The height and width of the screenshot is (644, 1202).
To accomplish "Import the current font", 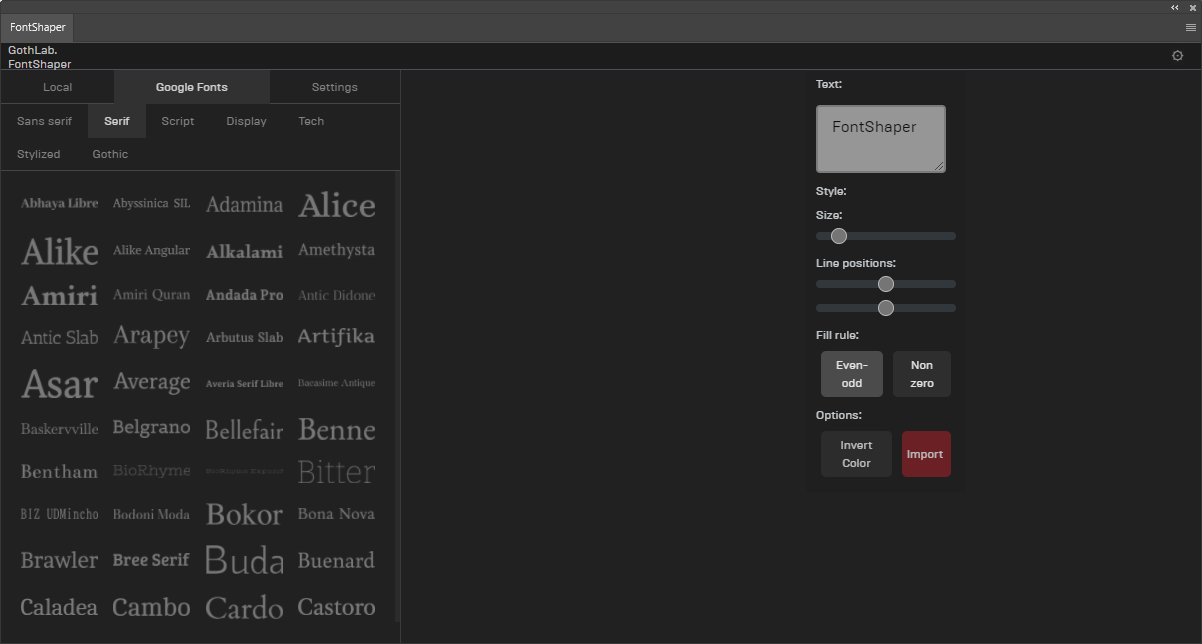I will (926, 453).
